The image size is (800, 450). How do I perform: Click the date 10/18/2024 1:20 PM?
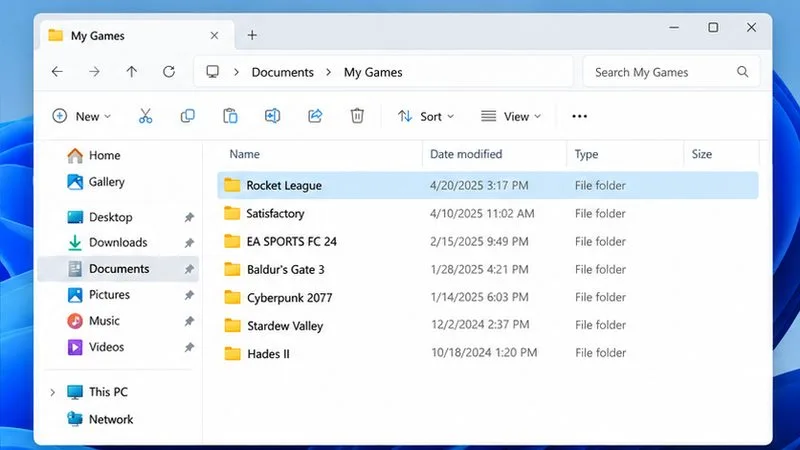coord(484,353)
